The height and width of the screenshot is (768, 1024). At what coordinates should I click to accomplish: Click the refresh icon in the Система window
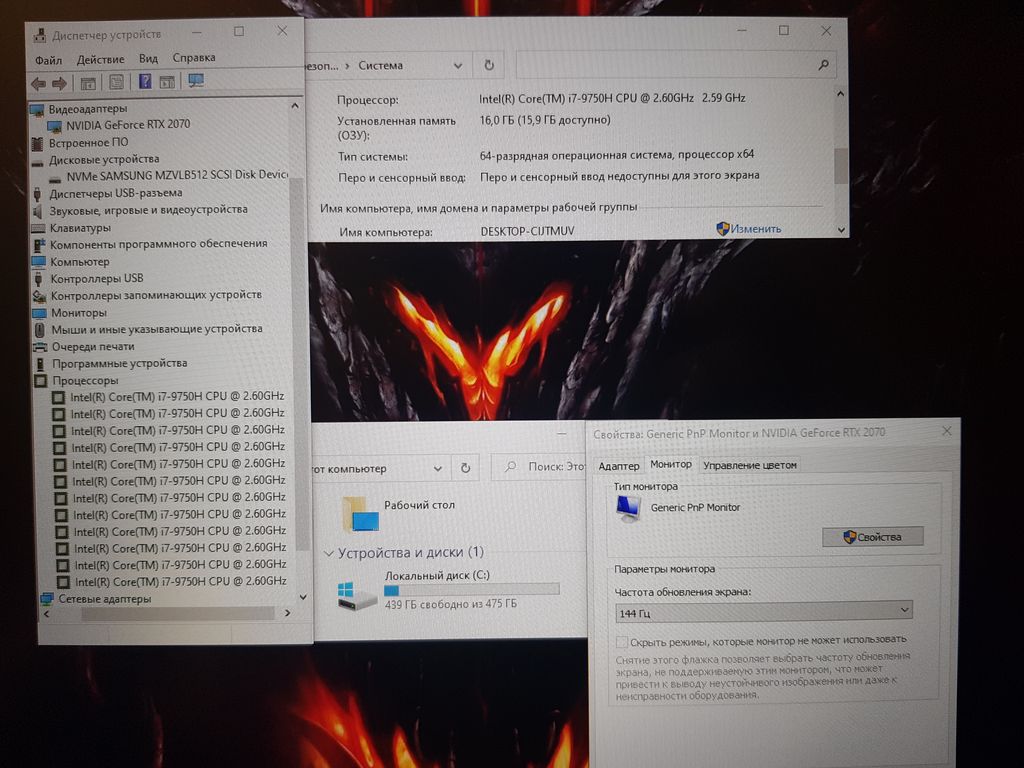489,65
